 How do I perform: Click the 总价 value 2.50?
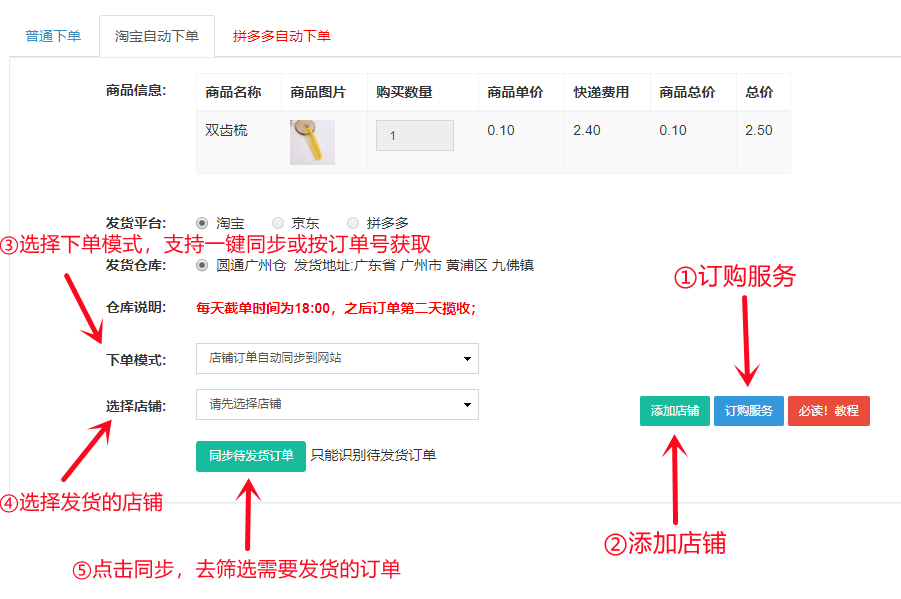(759, 130)
